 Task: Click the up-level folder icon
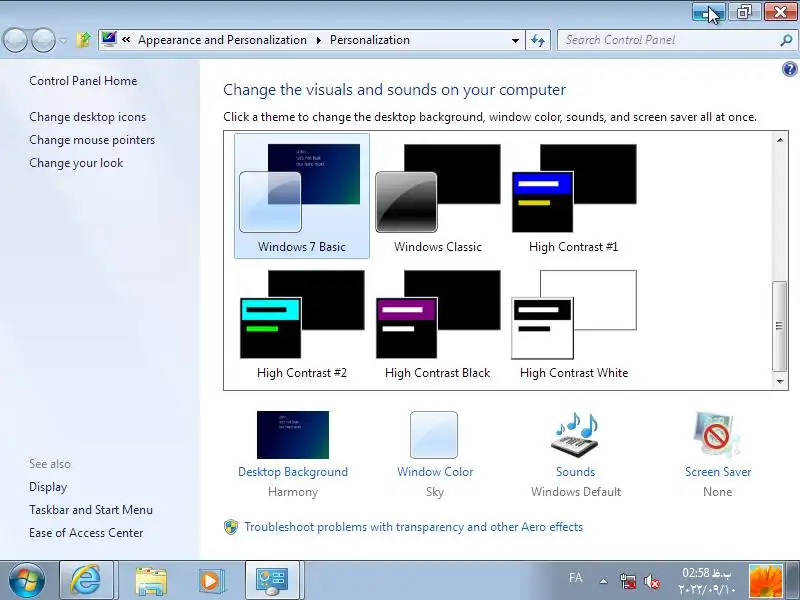tap(83, 40)
